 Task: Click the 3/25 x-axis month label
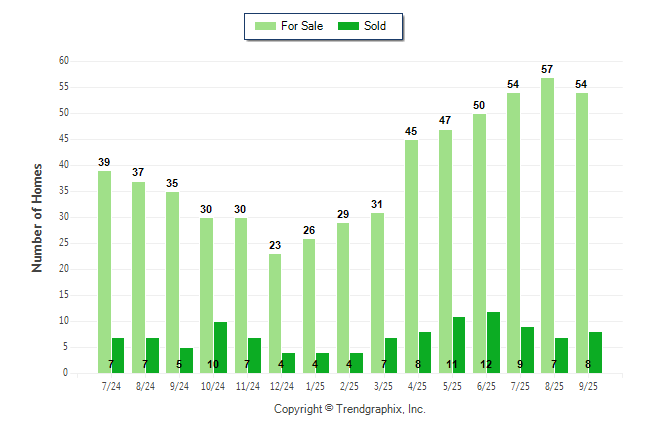(383, 386)
